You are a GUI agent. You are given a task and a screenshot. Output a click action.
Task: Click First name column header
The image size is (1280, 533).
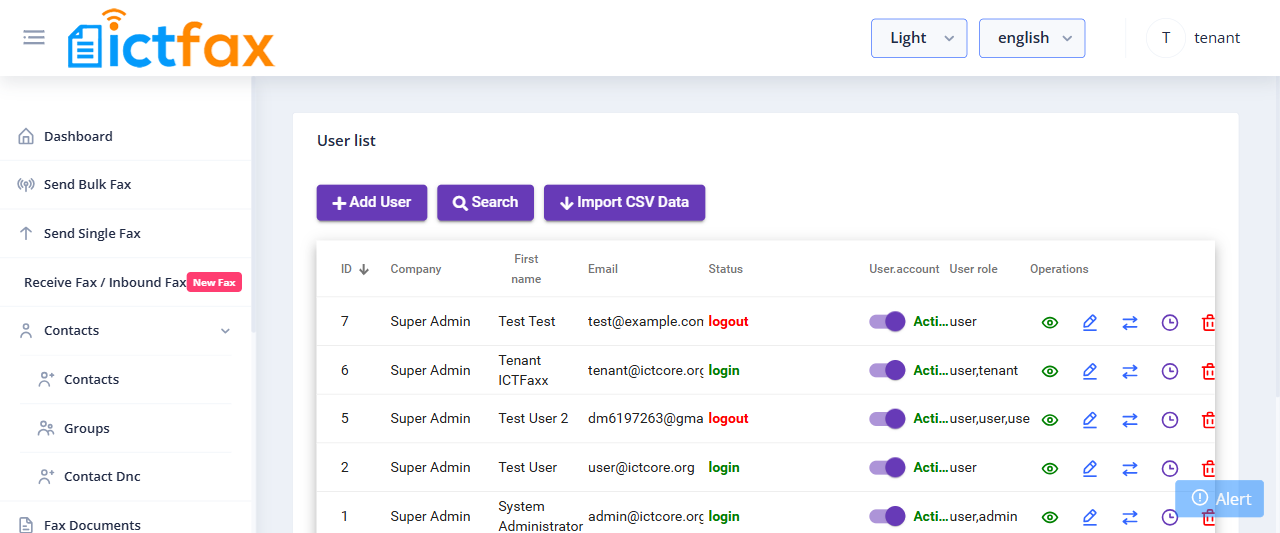pos(526,269)
